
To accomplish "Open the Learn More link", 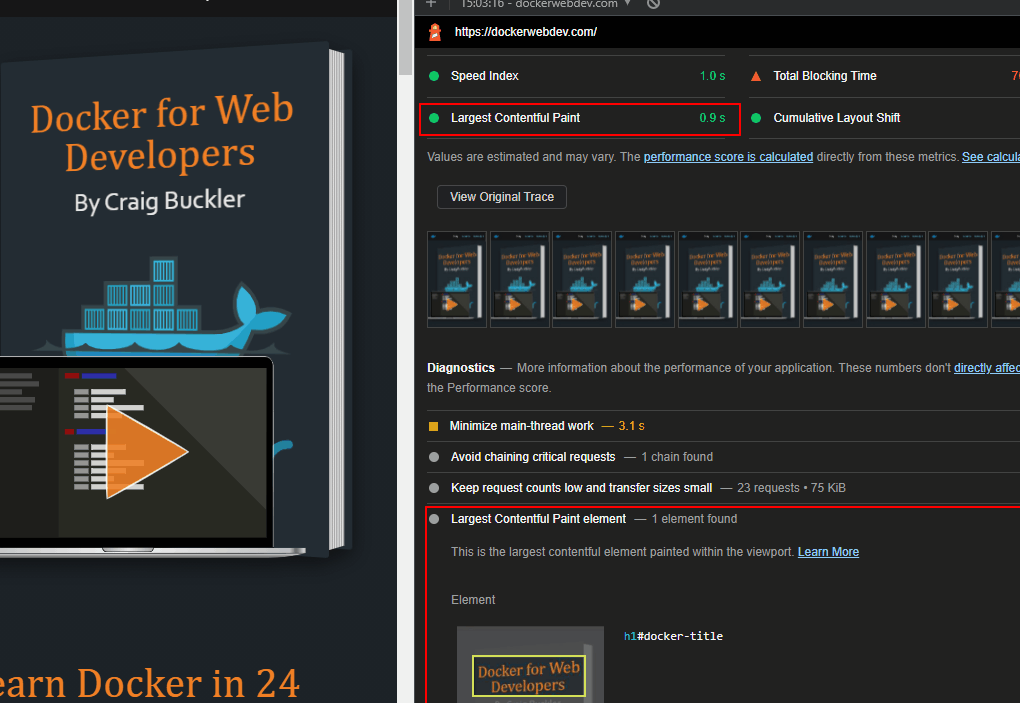I will coord(828,552).
